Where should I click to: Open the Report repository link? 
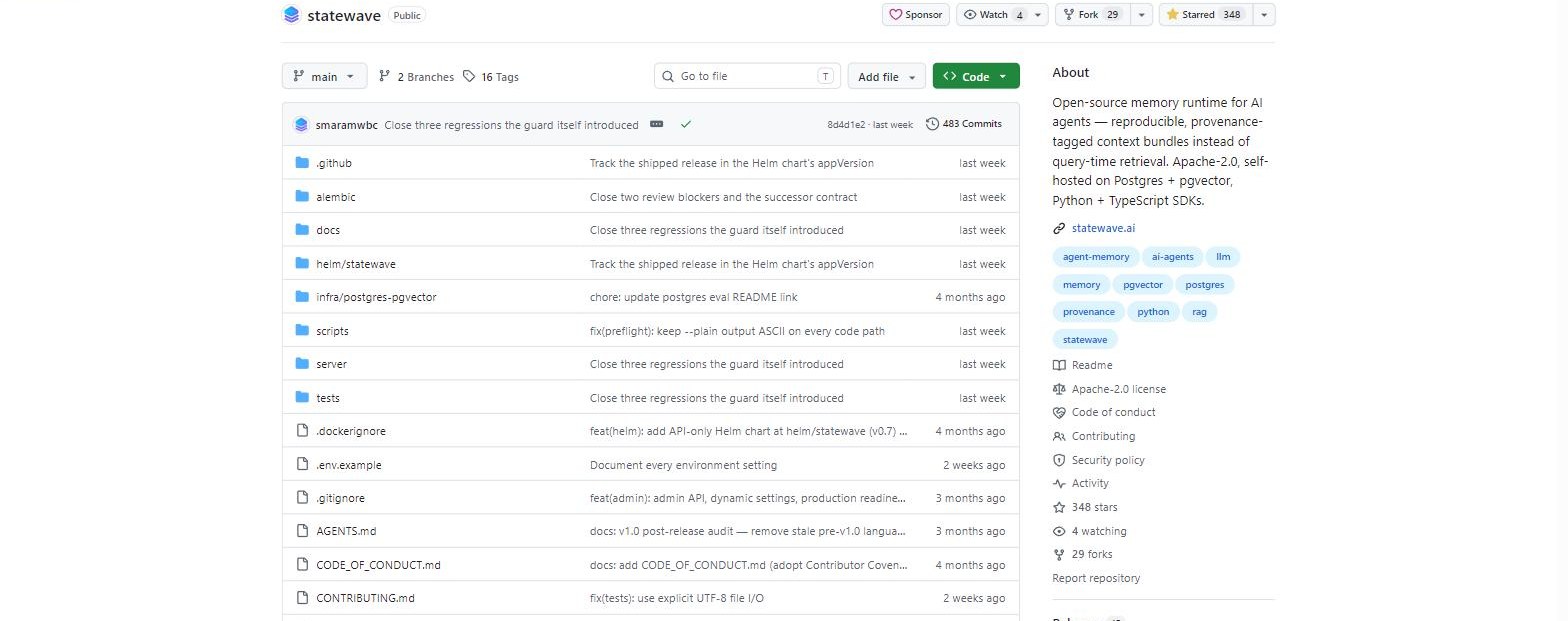tap(1096, 578)
